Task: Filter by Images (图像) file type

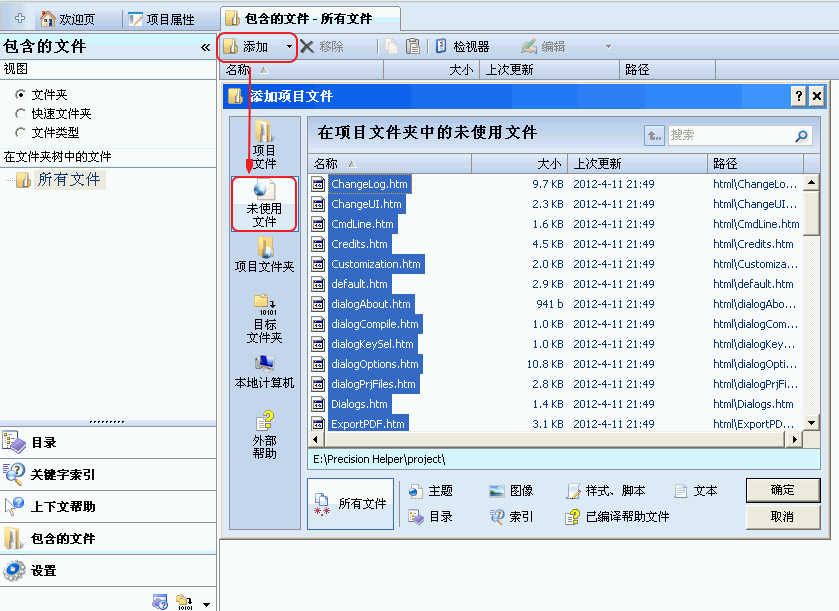Action: [511, 491]
